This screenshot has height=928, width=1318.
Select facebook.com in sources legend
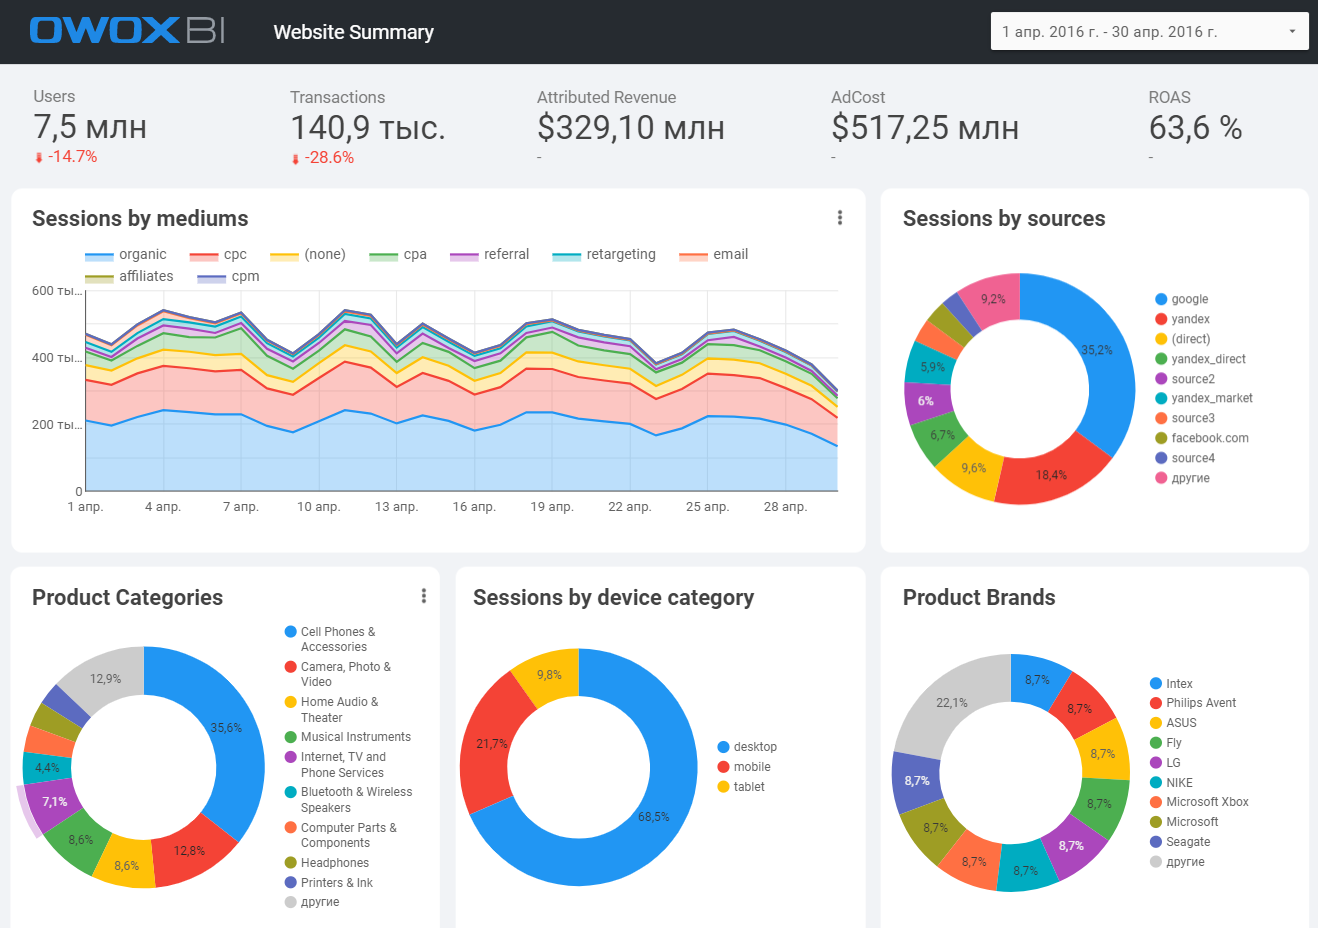(1202, 438)
